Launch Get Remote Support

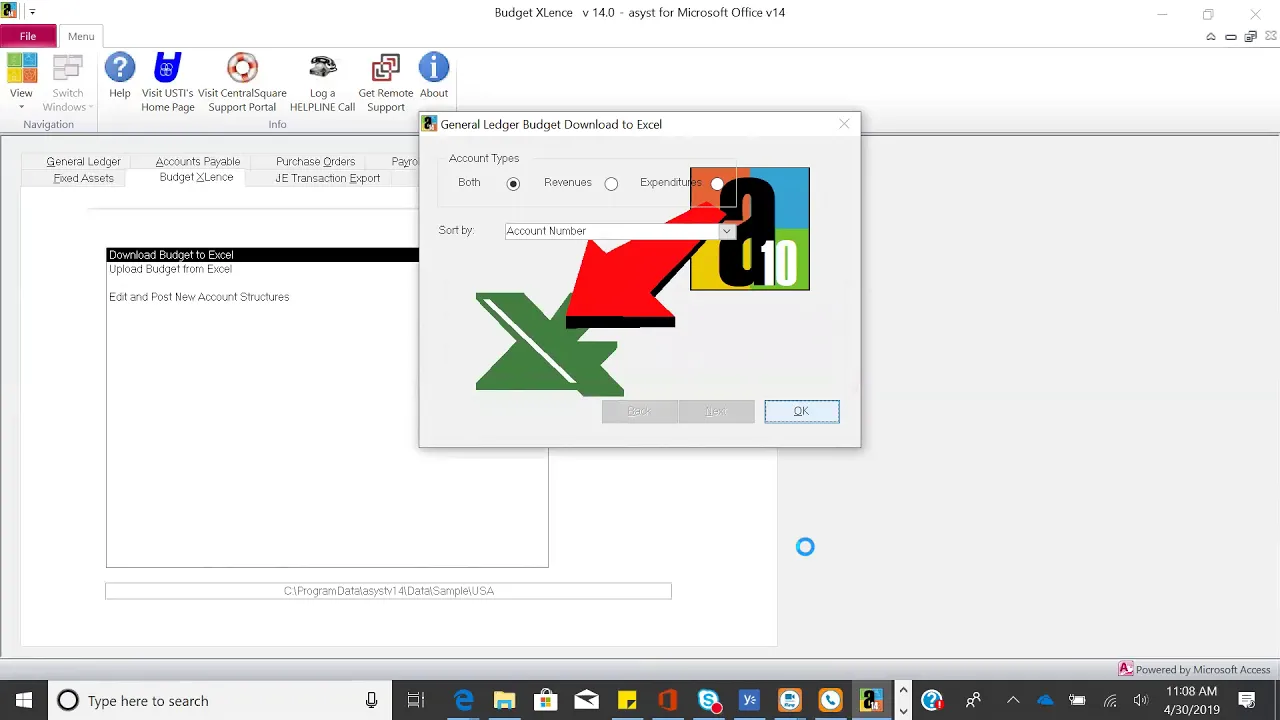click(x=385, y=81)
